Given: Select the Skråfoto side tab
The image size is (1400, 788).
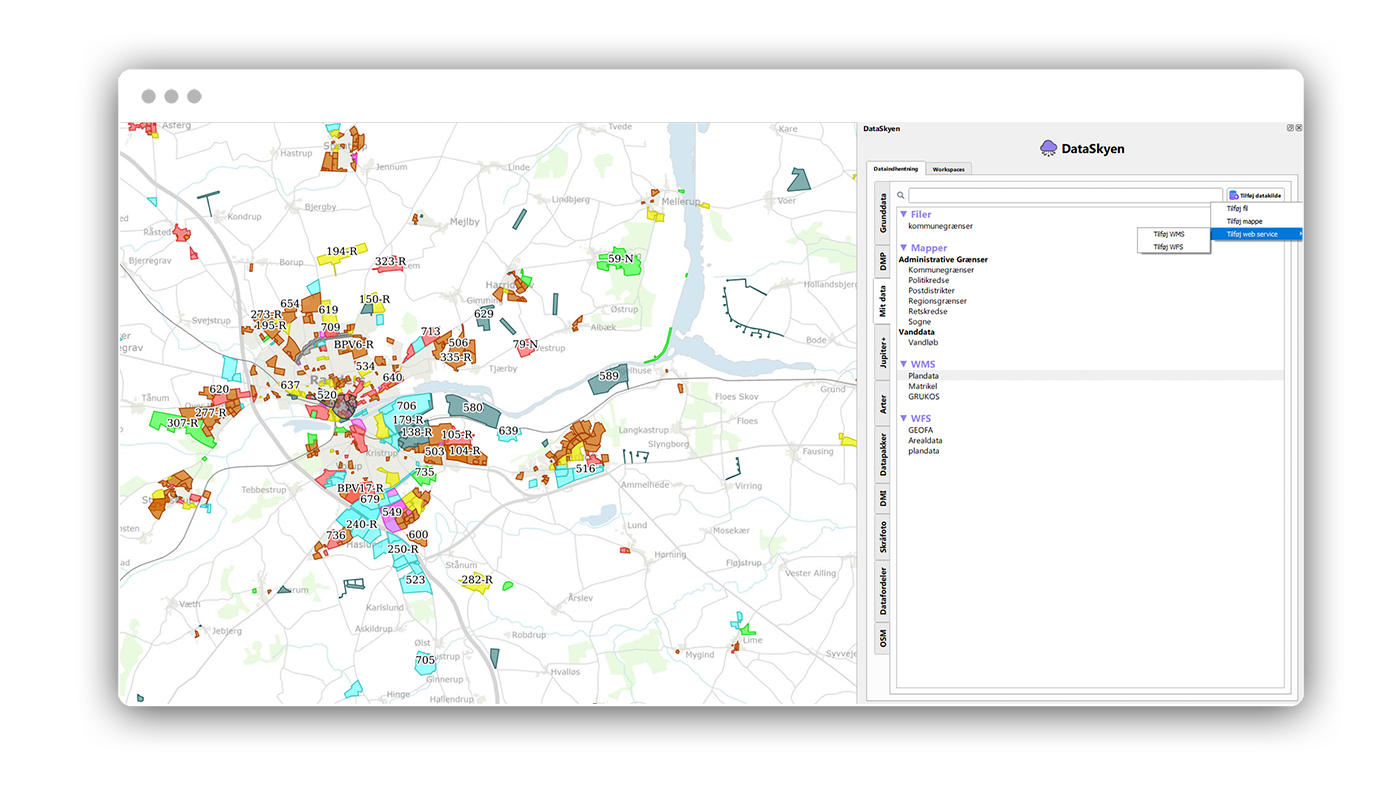Looking at the screenshot, I should (883, 536).
